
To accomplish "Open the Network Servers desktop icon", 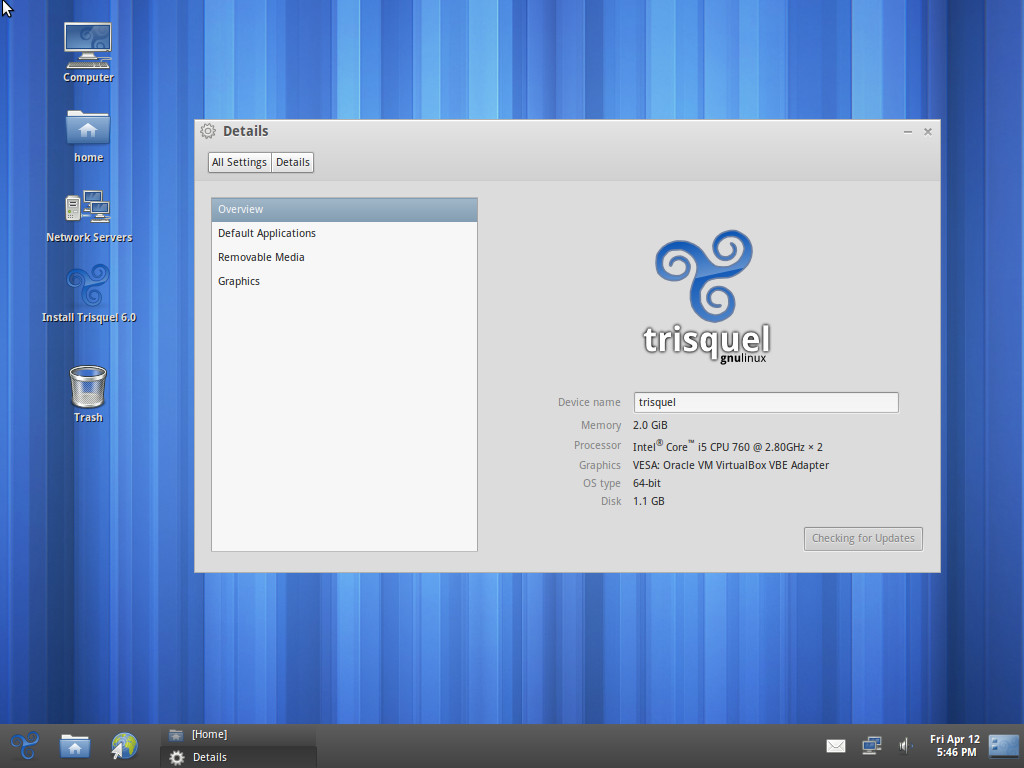I will tap(89, 217).
